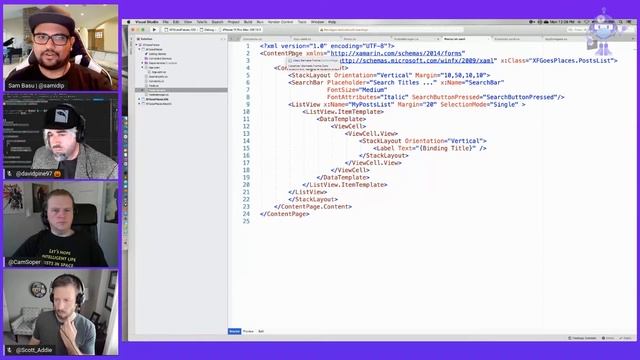Select the highlighted PostsList.xaml tree row

tap(181, 90)
